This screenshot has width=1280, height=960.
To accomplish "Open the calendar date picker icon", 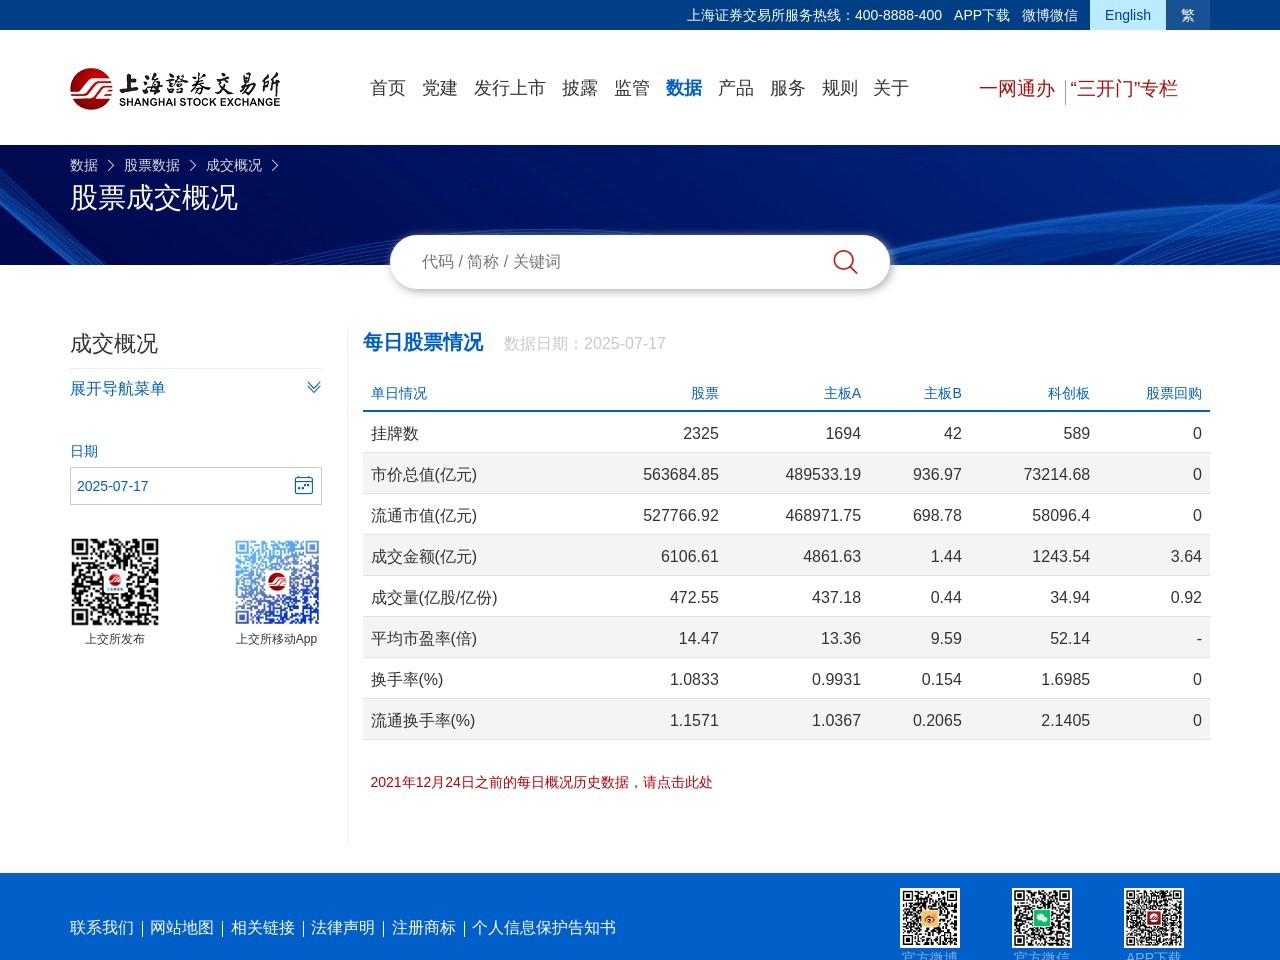I will click(304, 486).
